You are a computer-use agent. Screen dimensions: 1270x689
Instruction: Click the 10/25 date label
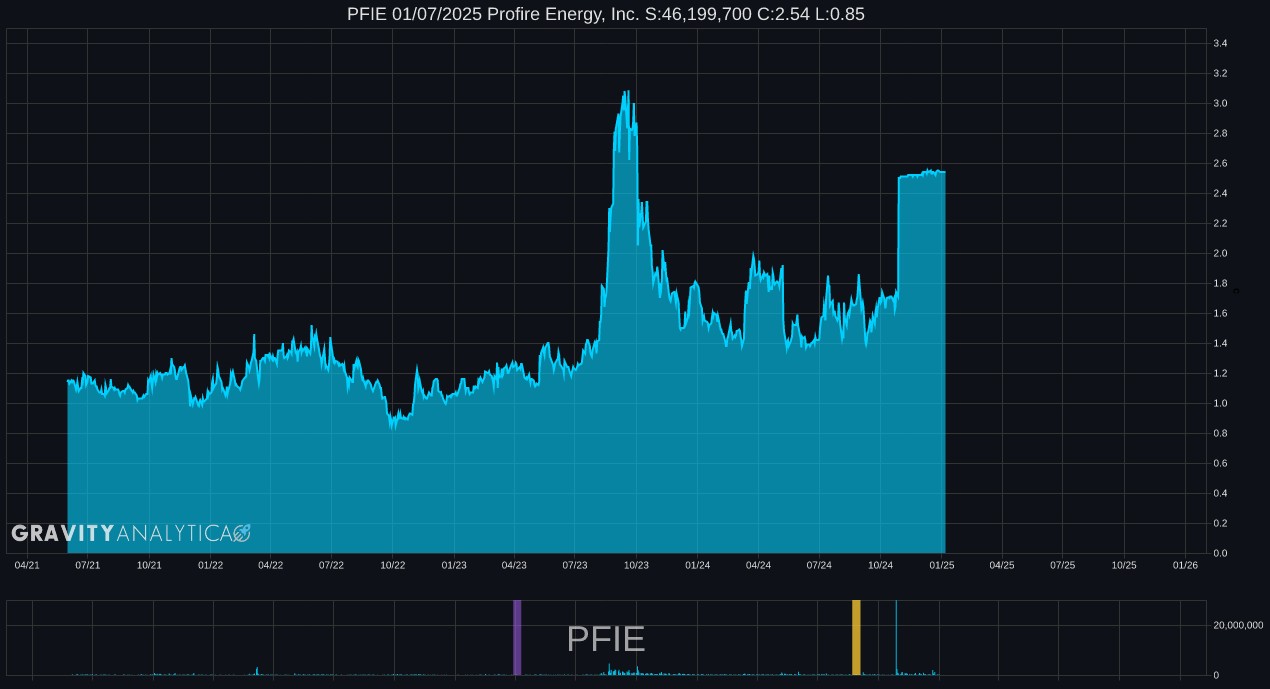click(x=1124, y=565)
